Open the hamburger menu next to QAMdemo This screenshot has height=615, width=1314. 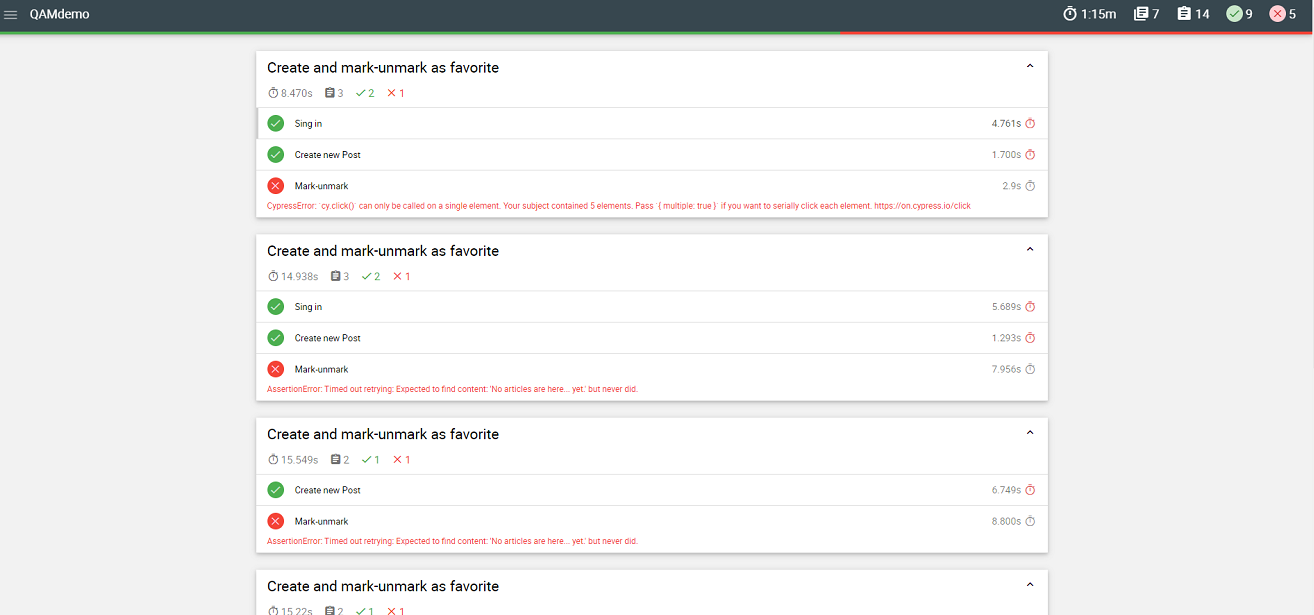(x=11, y=14)
